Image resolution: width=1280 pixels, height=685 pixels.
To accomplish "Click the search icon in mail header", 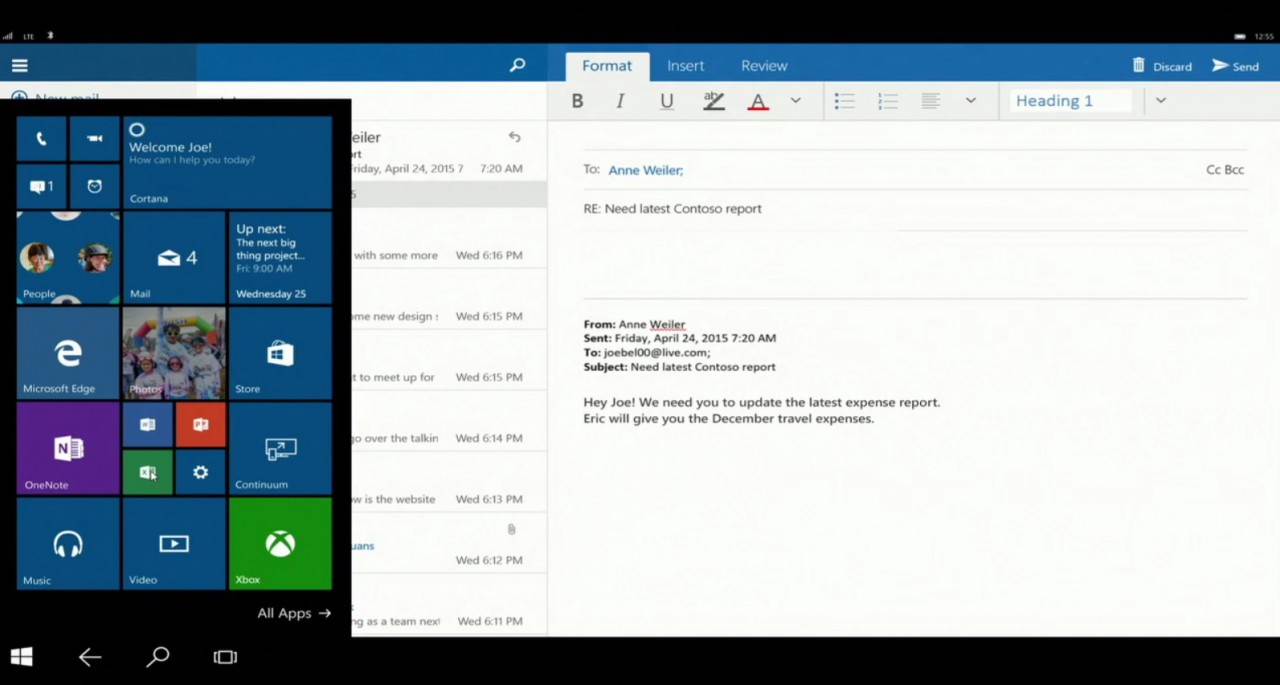I will [517, 65].
